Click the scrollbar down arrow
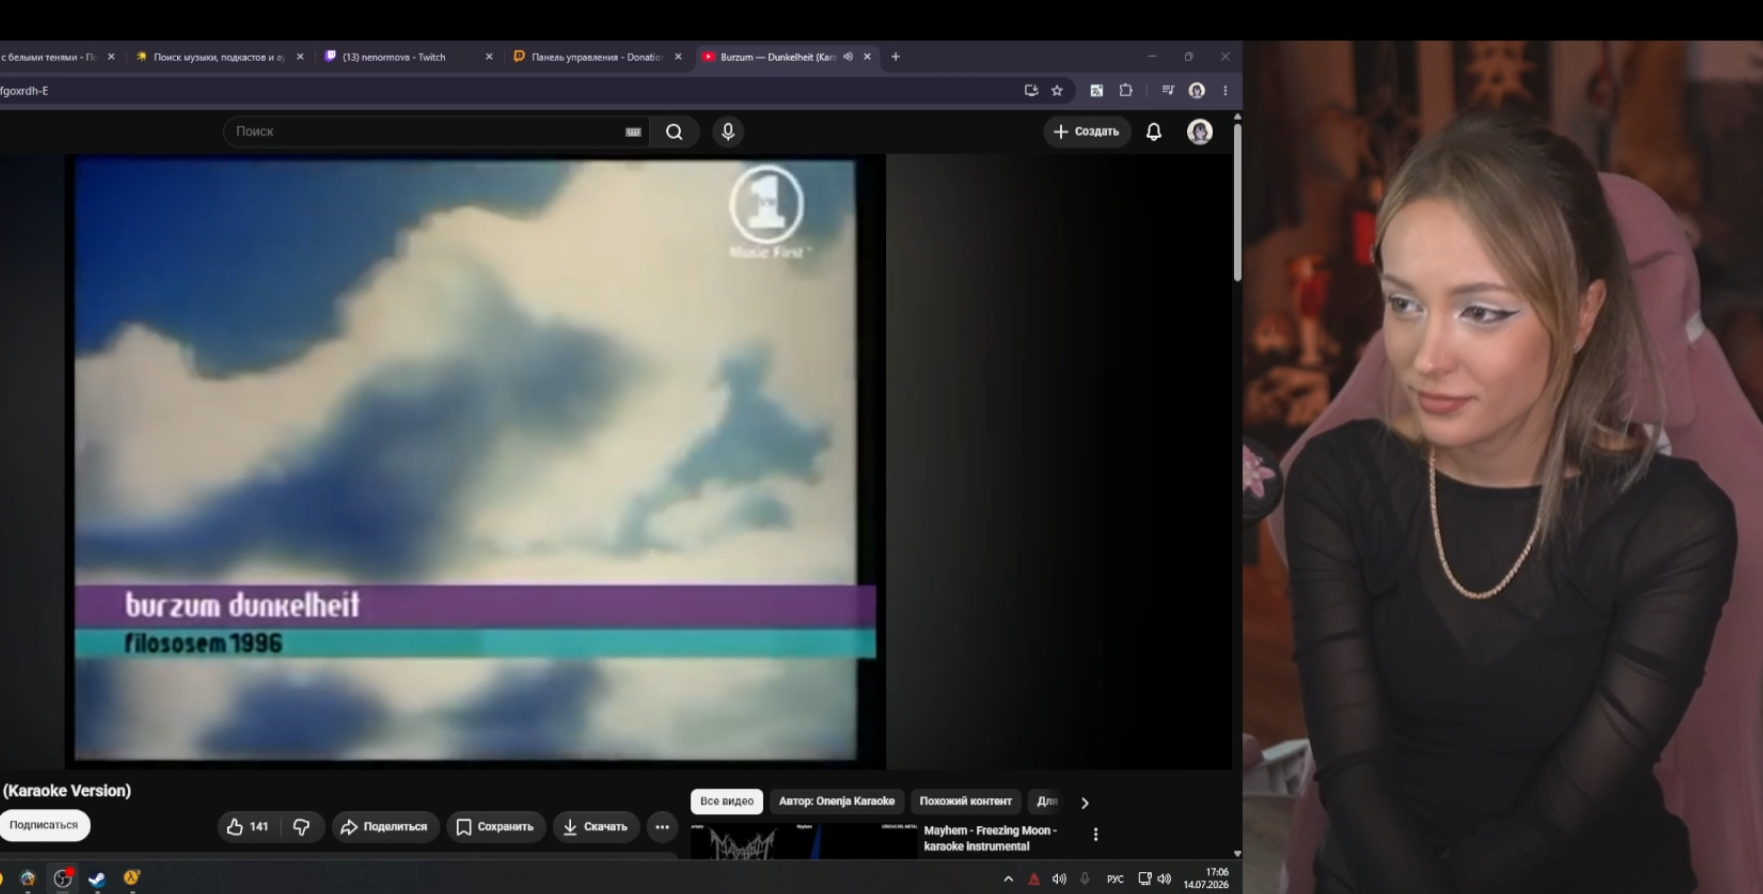 pos(1237,853)
